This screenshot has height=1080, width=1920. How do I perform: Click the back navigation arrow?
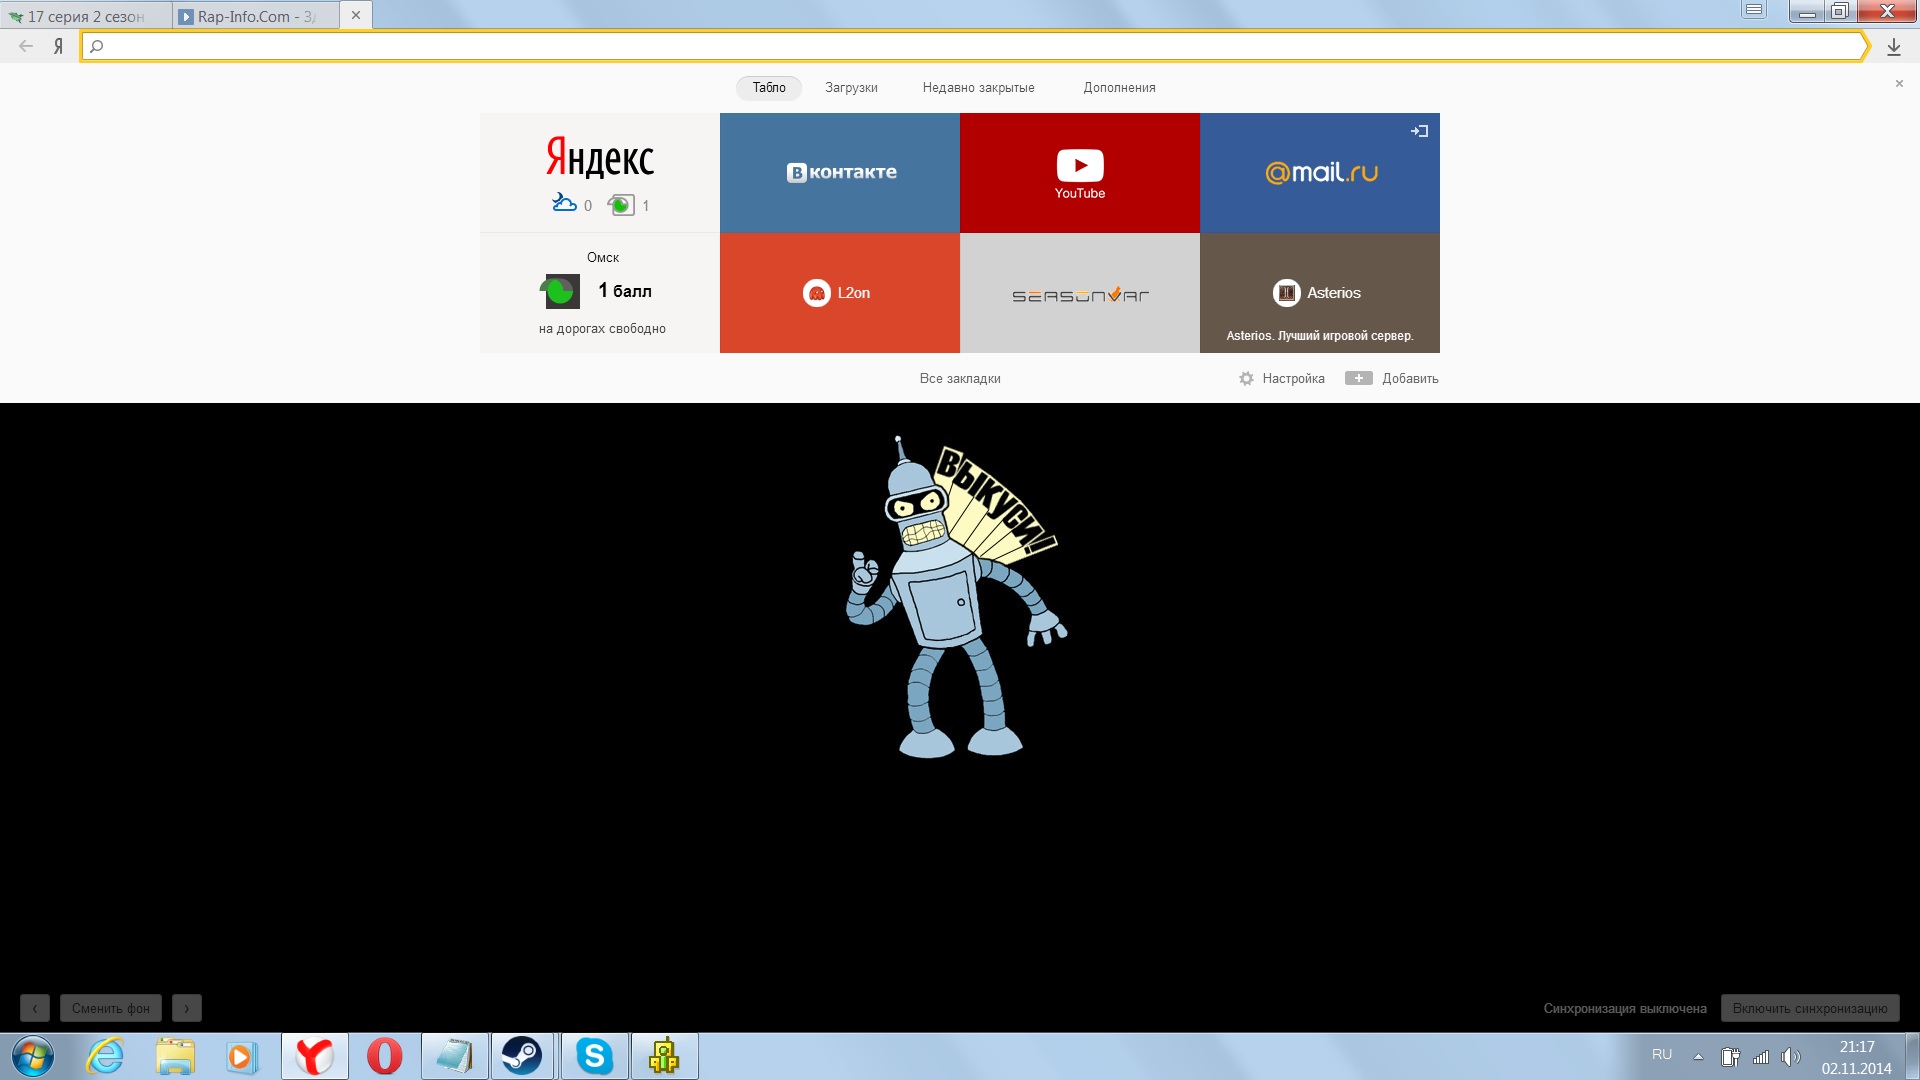pos(26,46)
